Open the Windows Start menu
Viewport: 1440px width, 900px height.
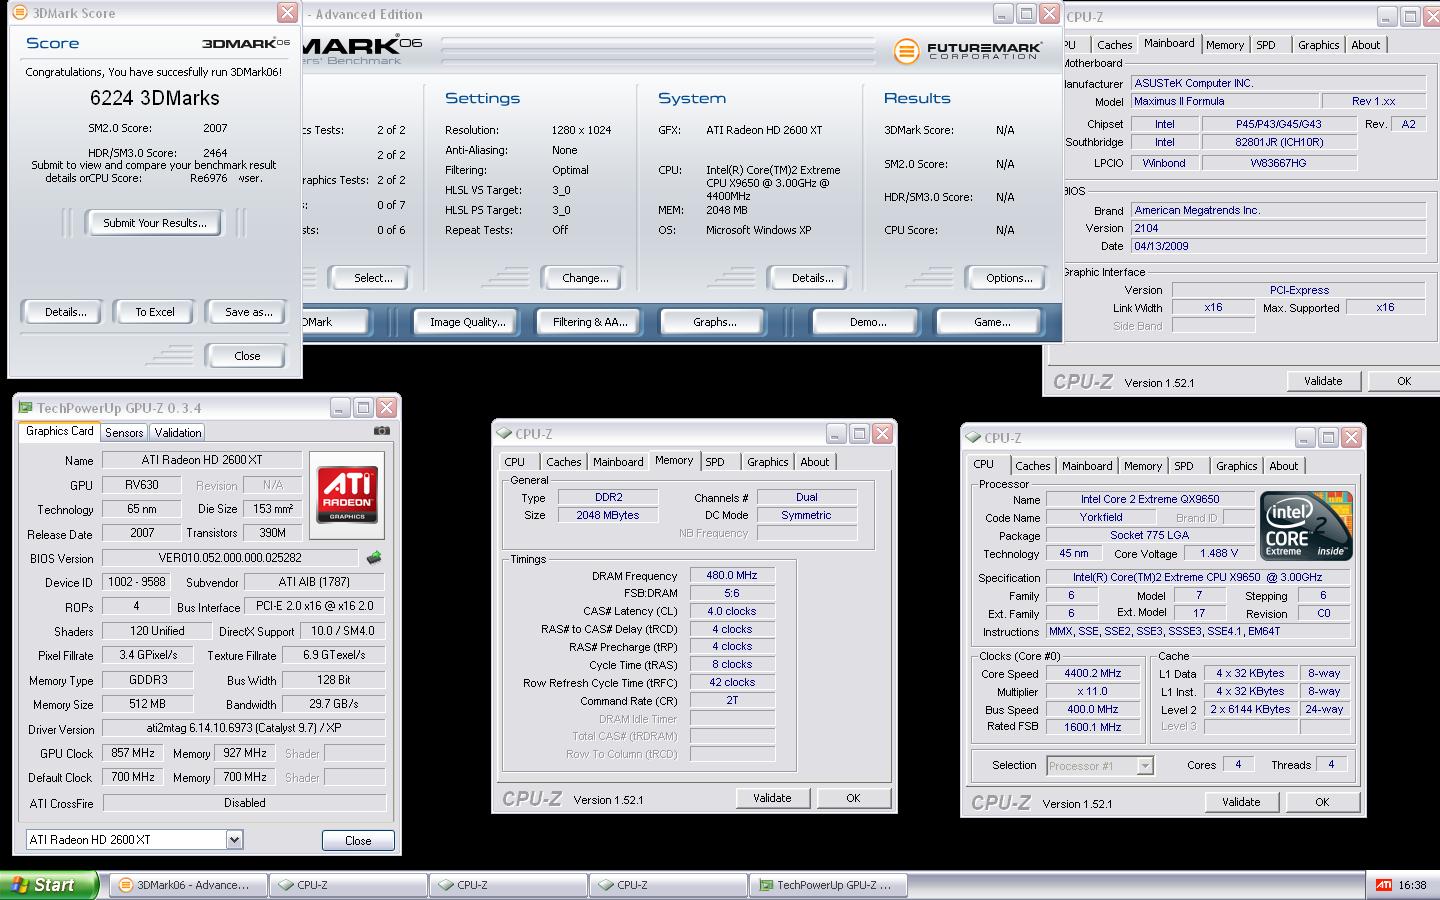click(49, 885)
